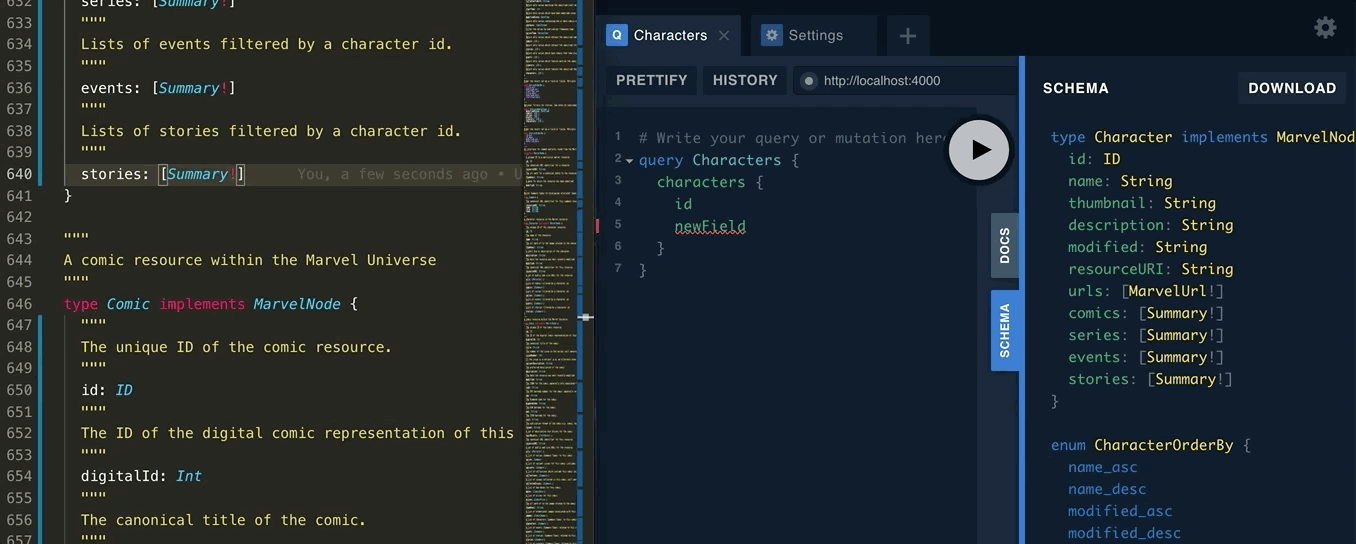The height and width of the screenshot is (544, 1356).
Task: Run the query with the play button
Action: 978,150
